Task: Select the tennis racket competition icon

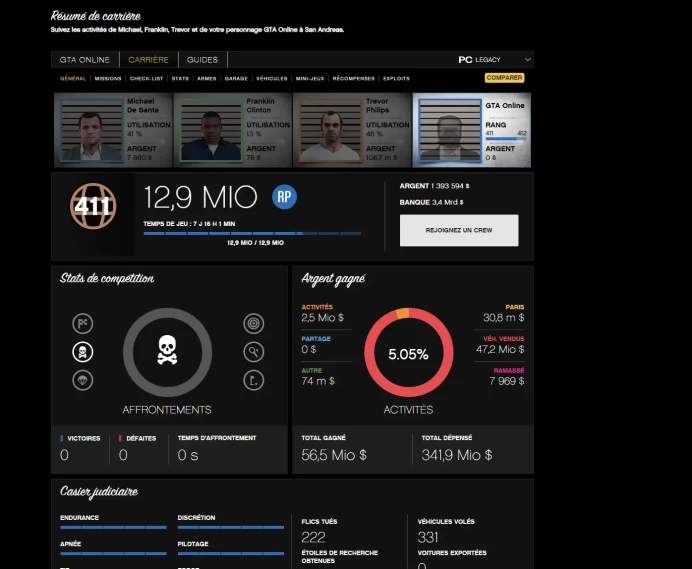Action: (x=254, y=352)
